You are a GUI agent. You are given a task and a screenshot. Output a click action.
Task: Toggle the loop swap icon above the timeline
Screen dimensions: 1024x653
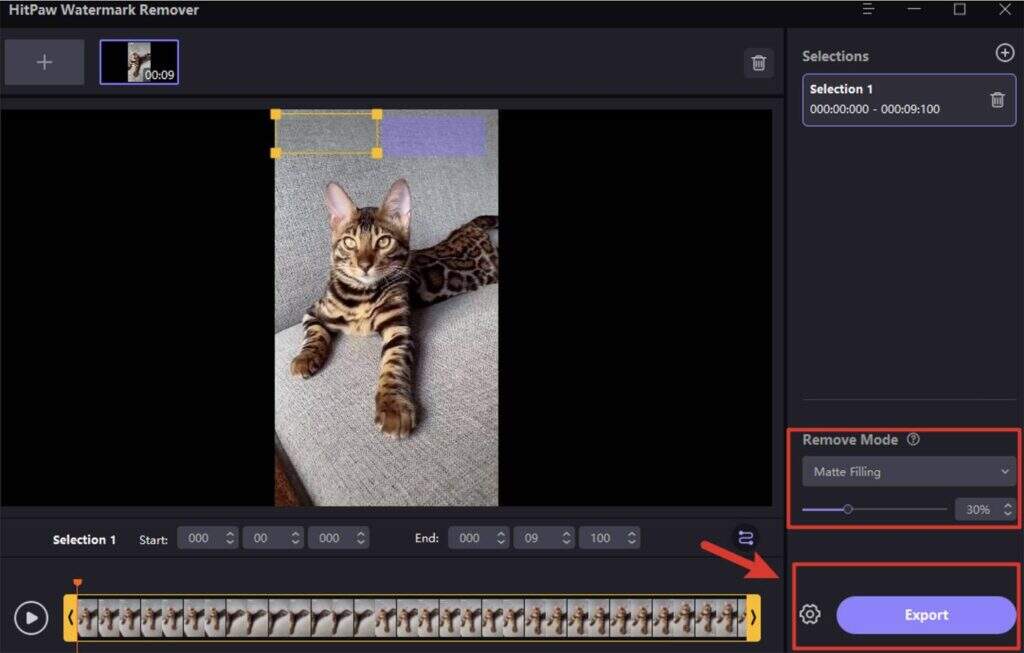click(x=746, y=538)
